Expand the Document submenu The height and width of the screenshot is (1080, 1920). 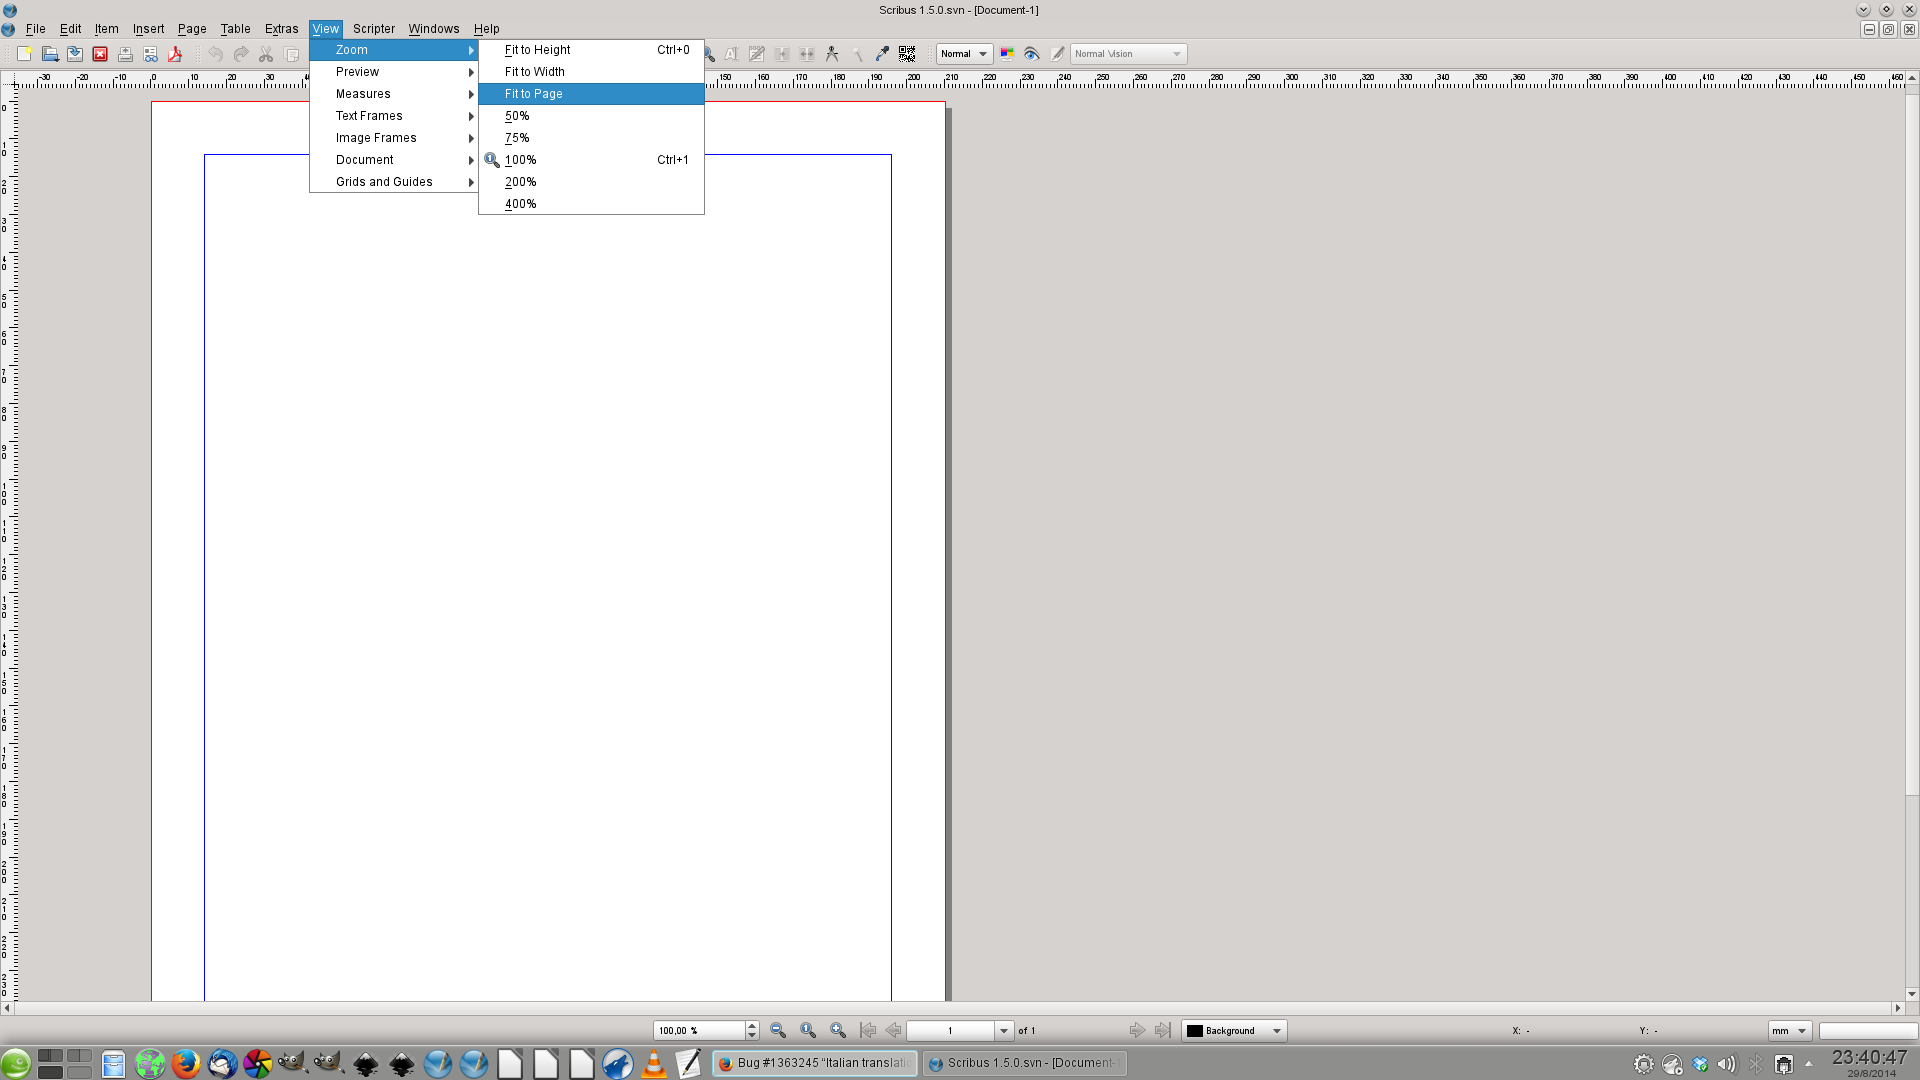[394, 160]
